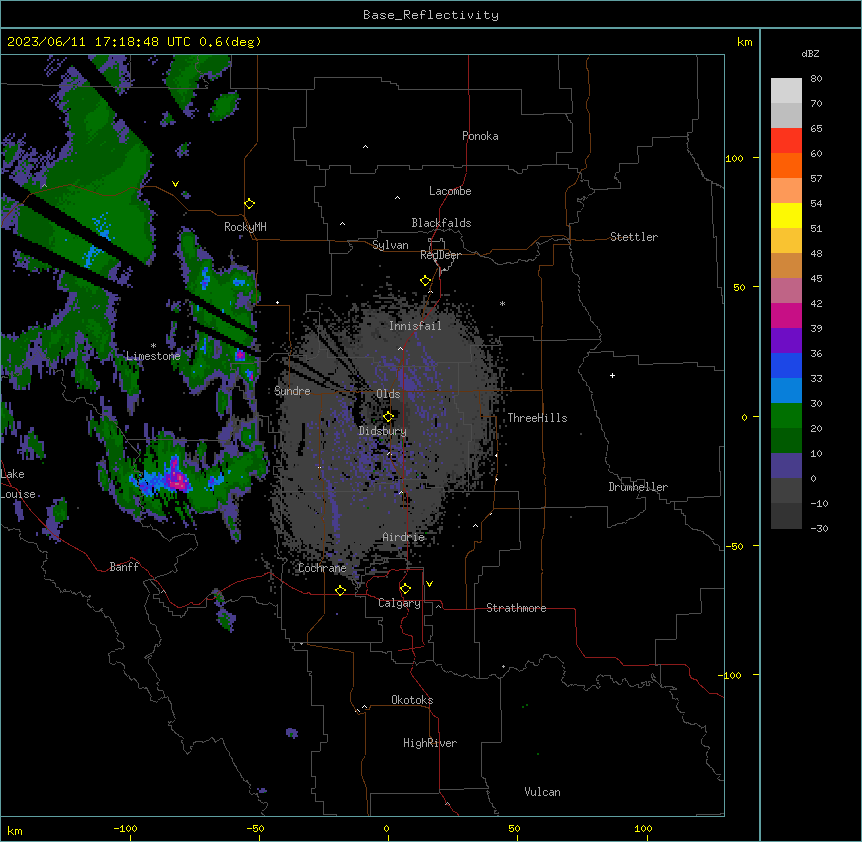
Task: Click the yellow diamond marker below Cochrane
Action: 340,590
